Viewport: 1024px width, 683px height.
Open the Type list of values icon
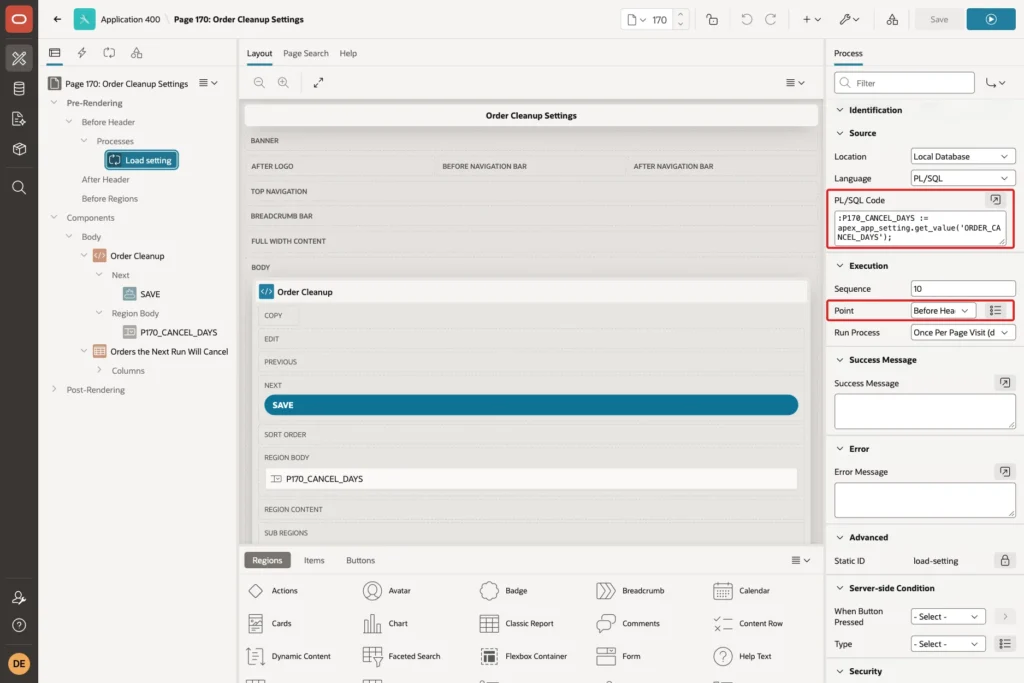[1004, 644]
